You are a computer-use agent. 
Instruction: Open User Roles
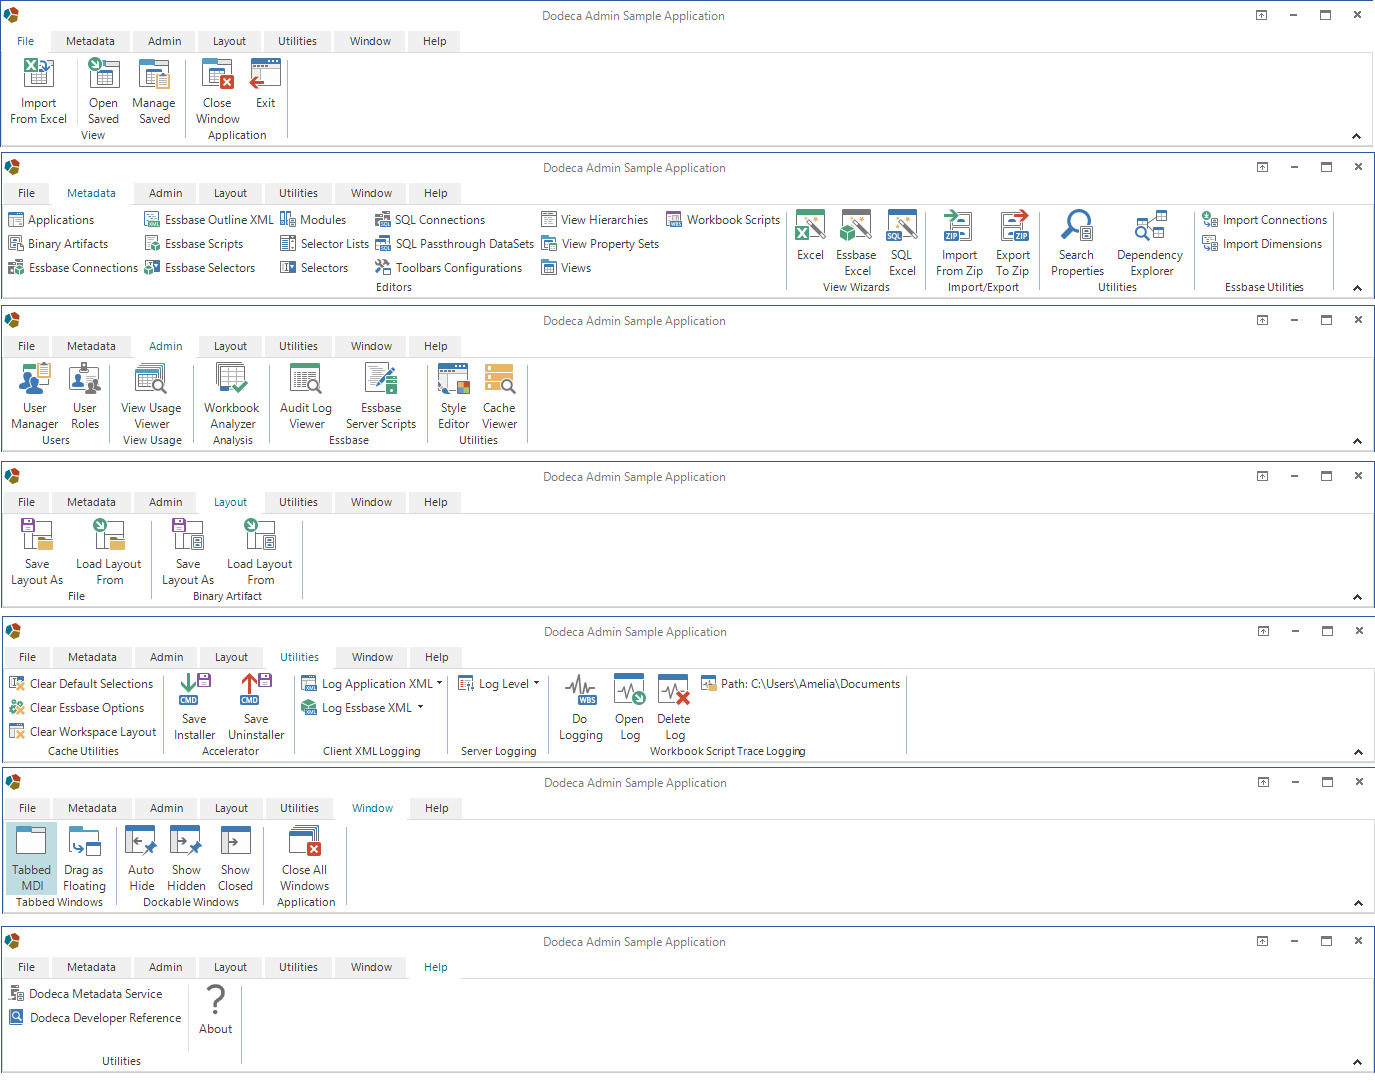pyautogui.click(x=85, y=397)
